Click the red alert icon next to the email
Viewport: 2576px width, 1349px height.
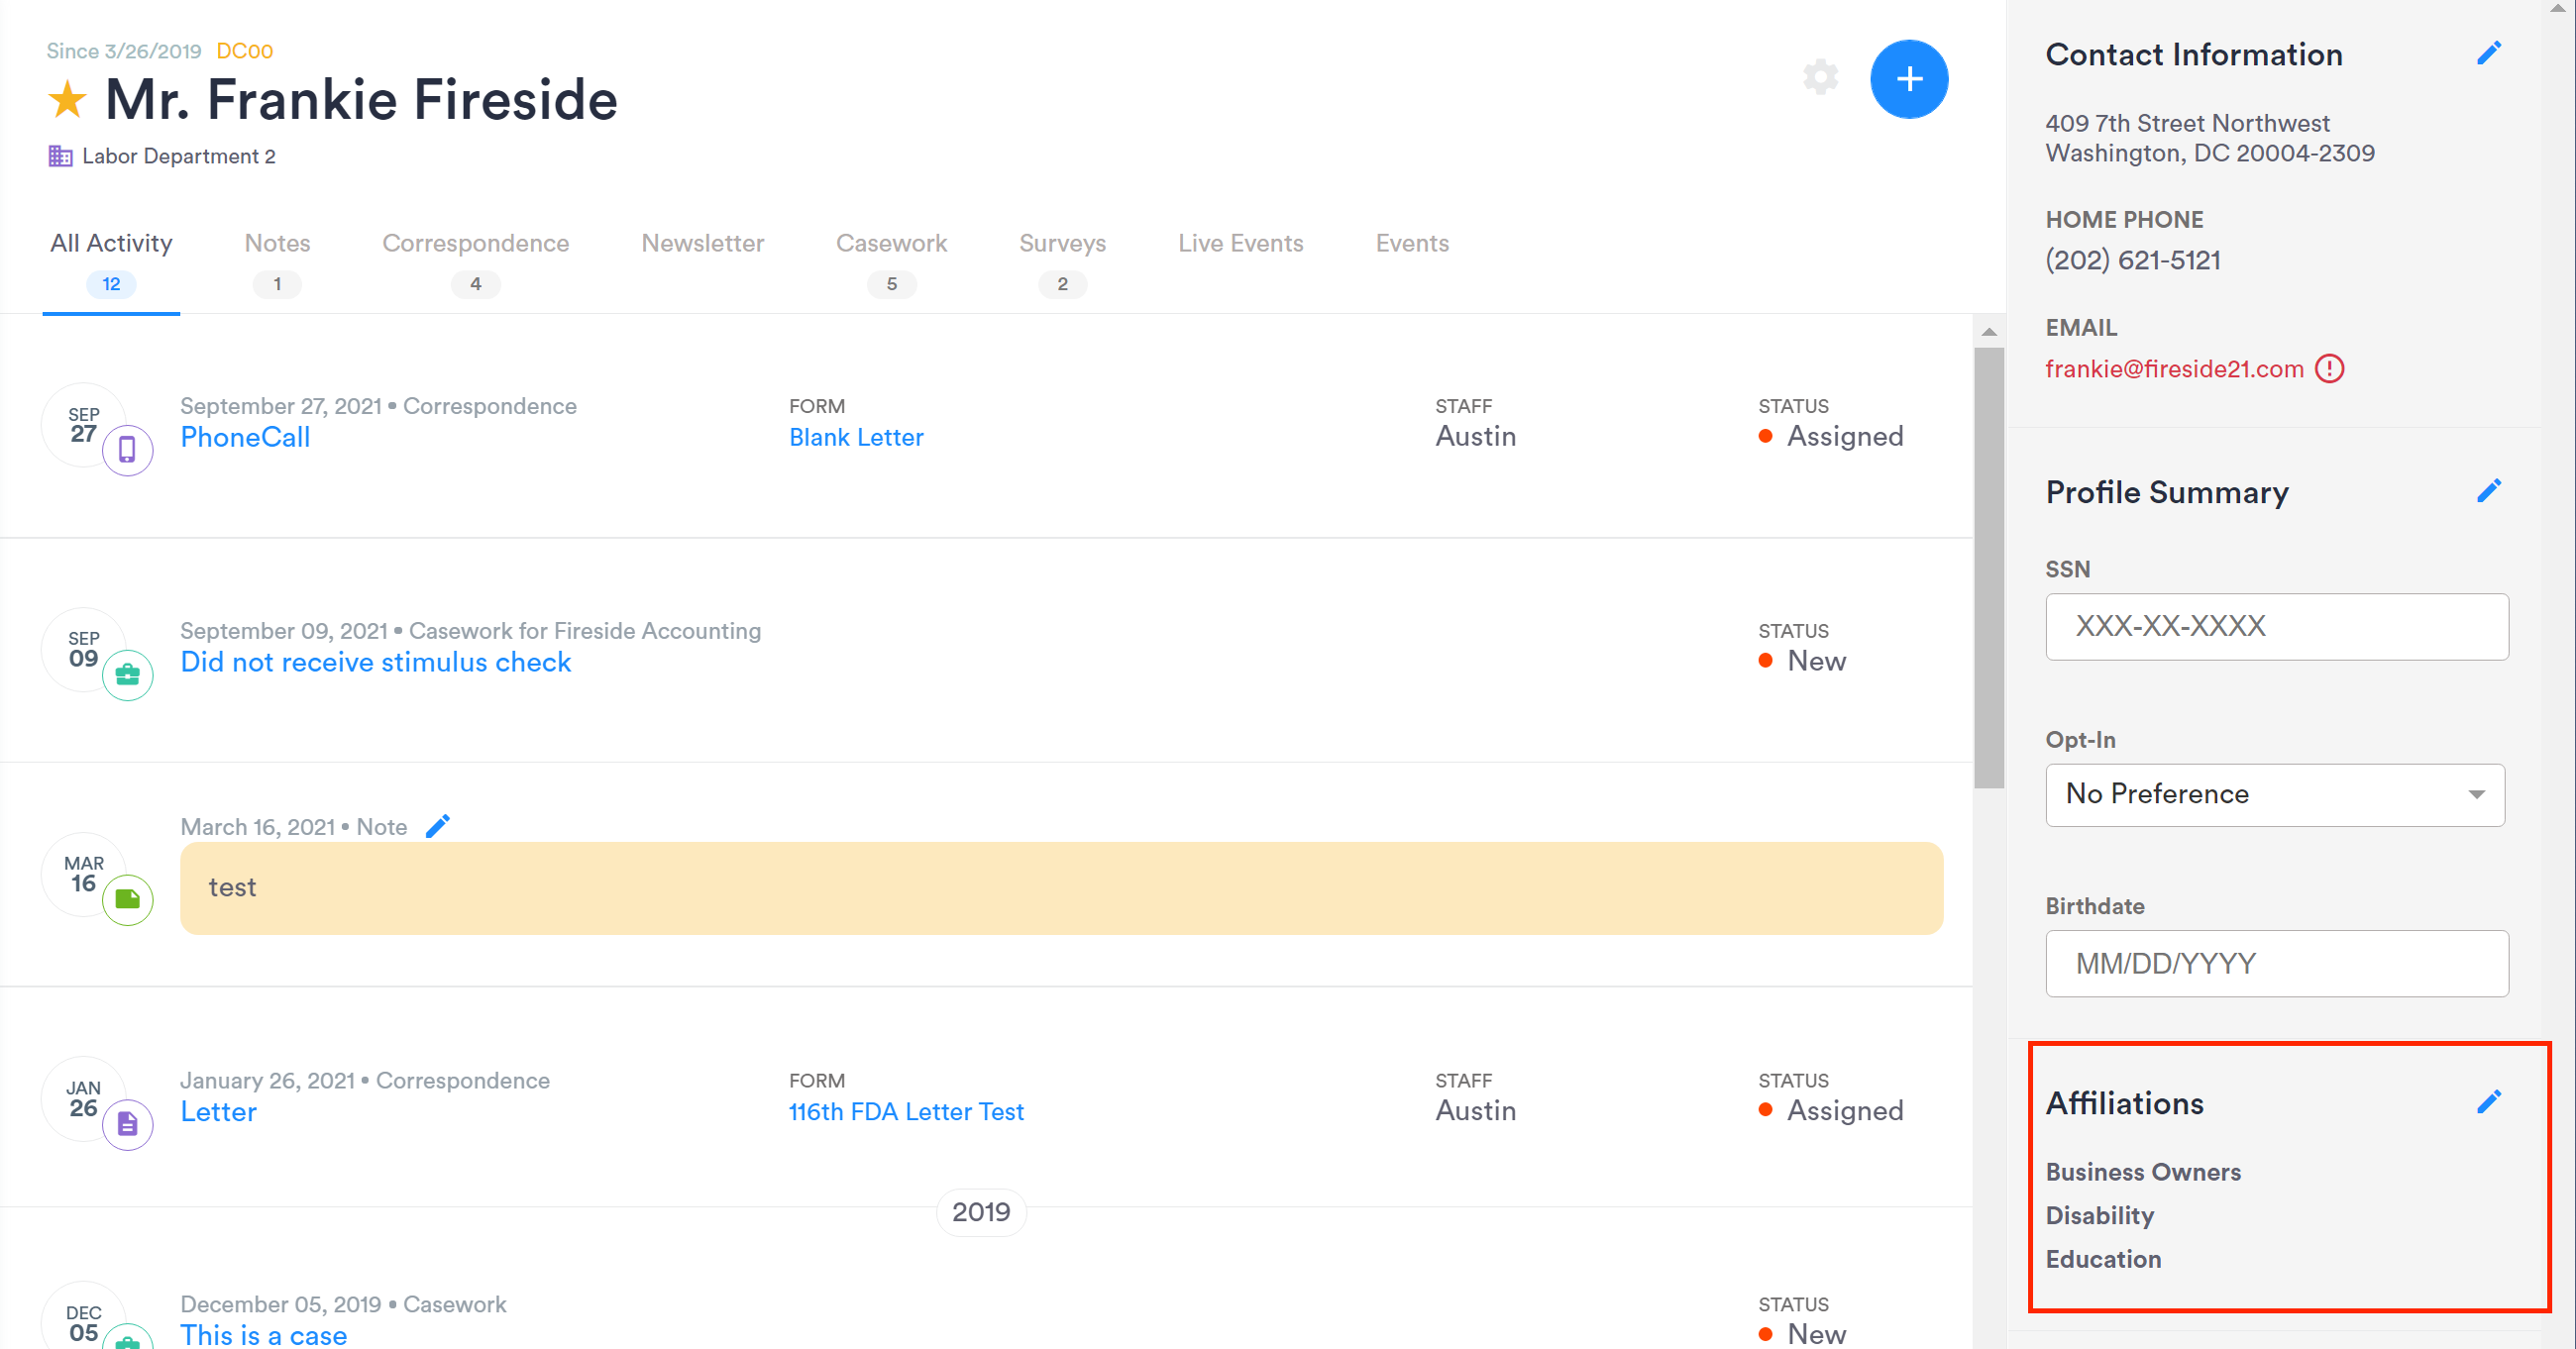tap(2330, 369)
